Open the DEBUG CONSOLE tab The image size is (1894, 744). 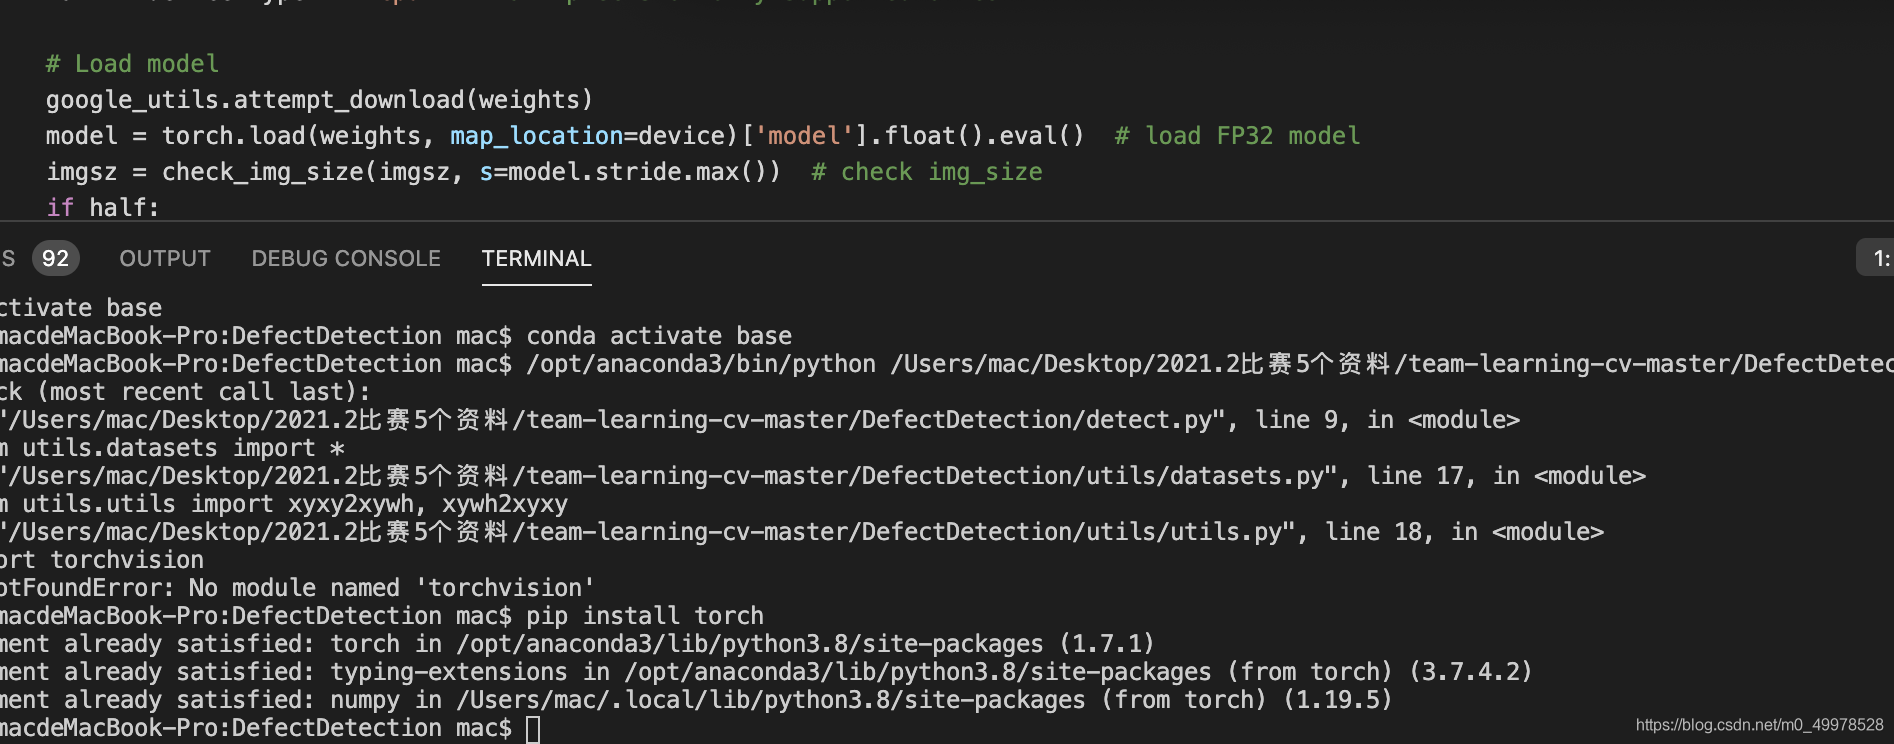pos(346,258)
